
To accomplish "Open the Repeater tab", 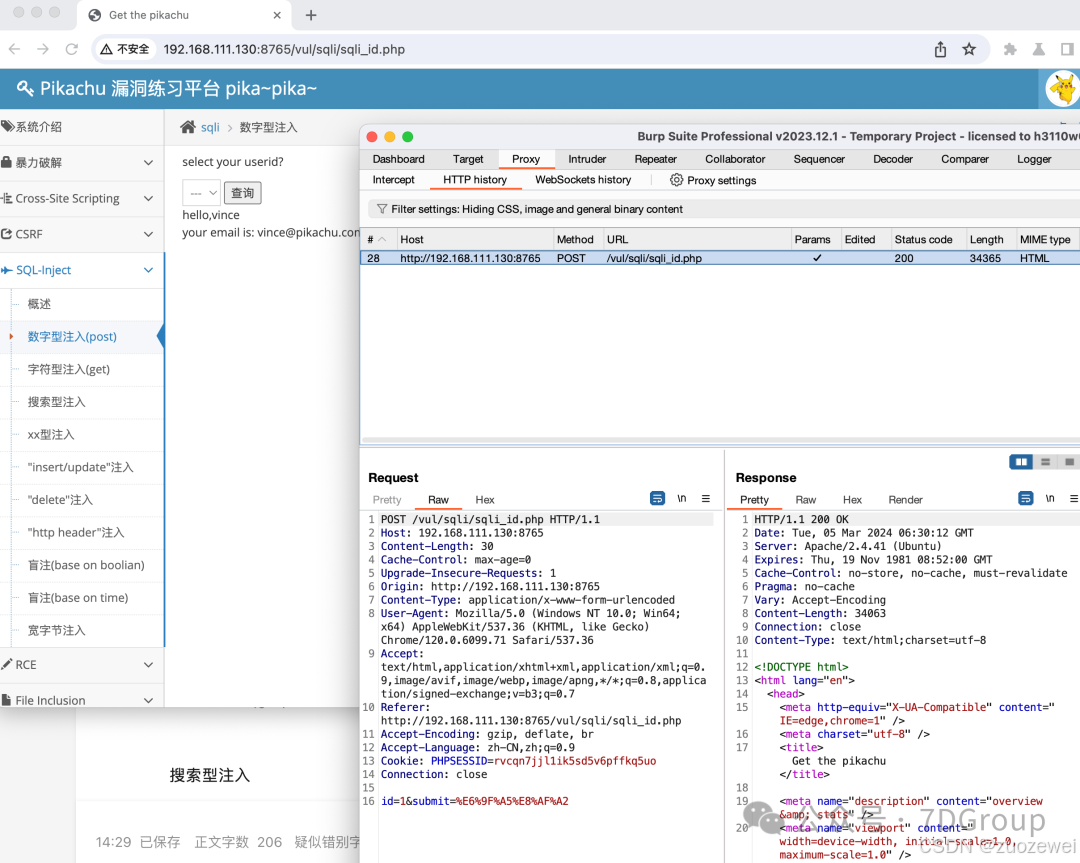I will (x=656, y=159).
